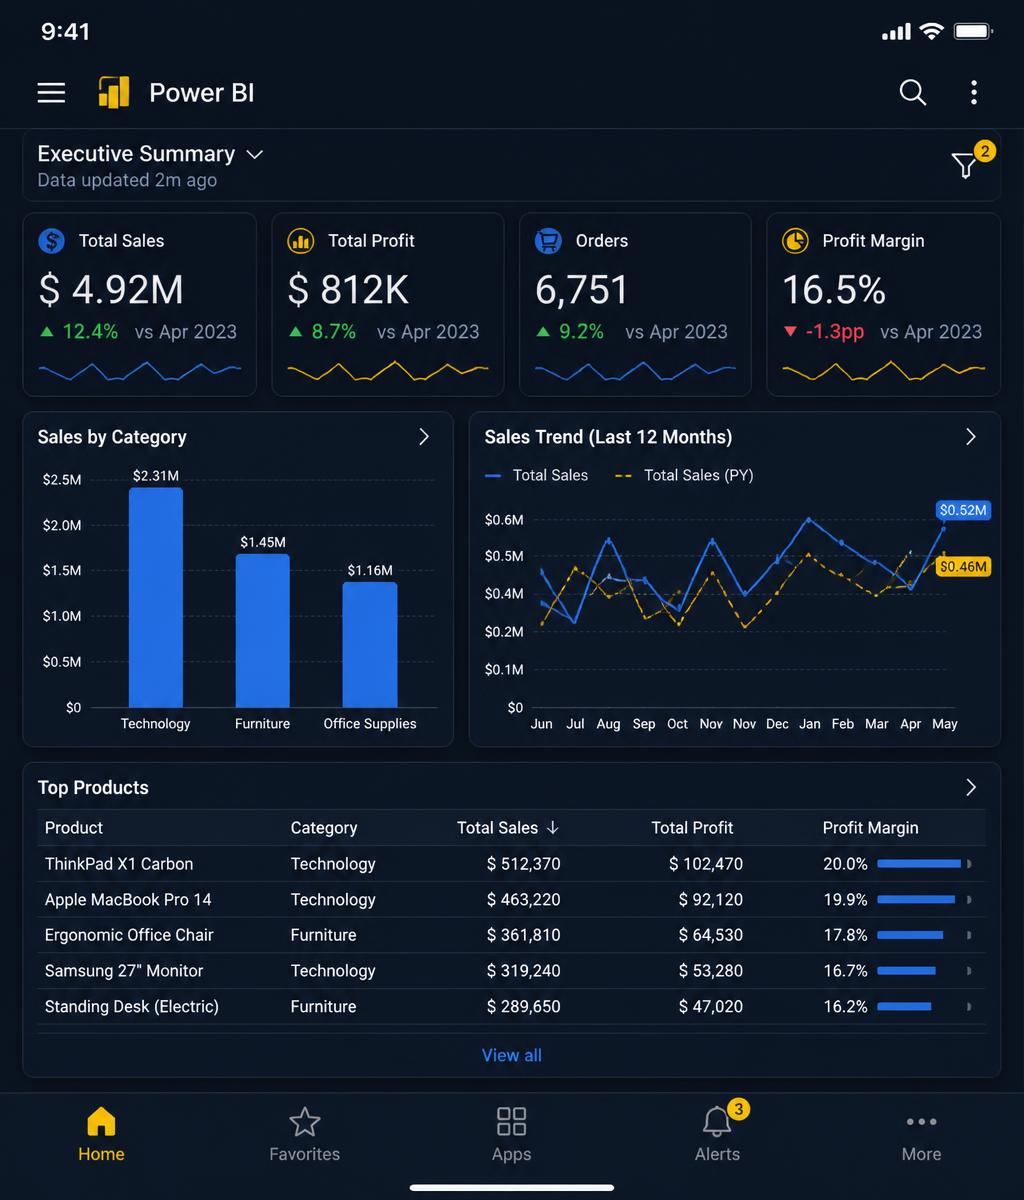Click the 16.7% margin value
This screenshot has width=1024, height=1200.
(845, 971)
